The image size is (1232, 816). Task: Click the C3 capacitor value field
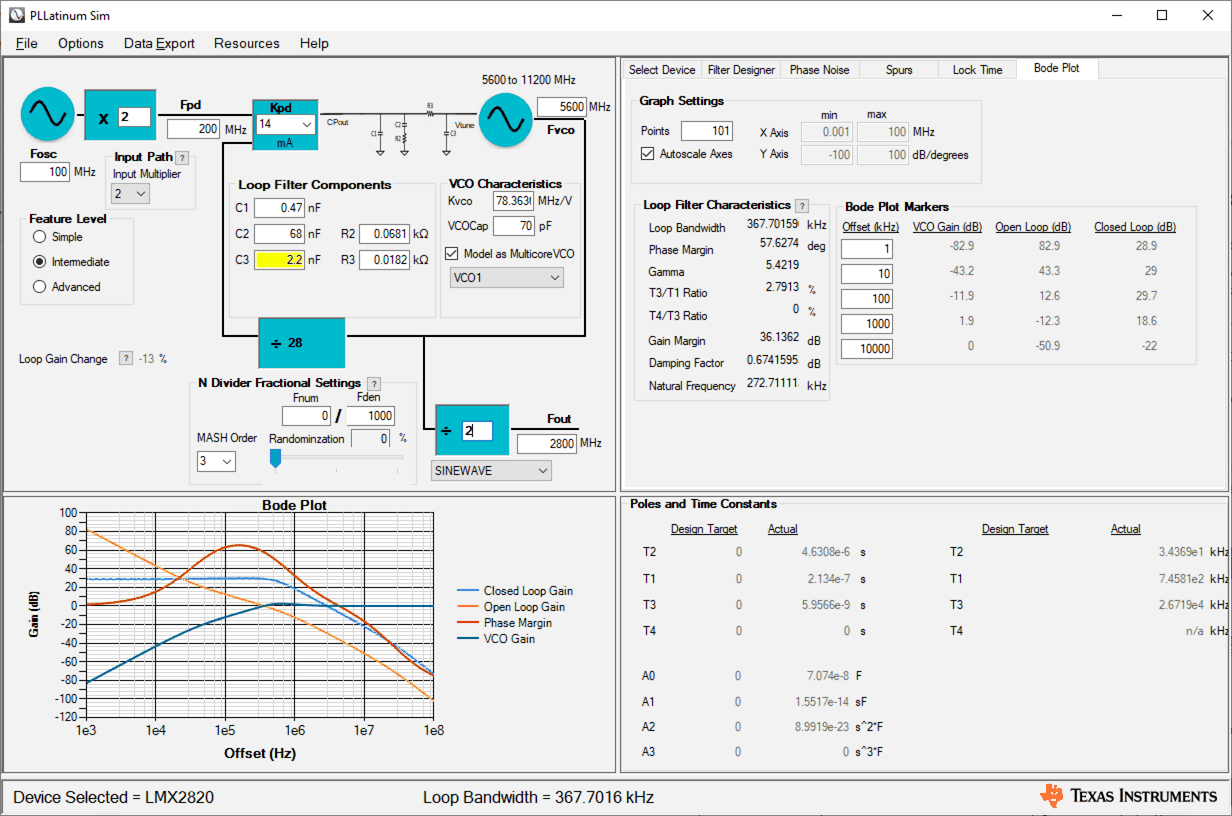pyautogui.click(x=278, y=260)
